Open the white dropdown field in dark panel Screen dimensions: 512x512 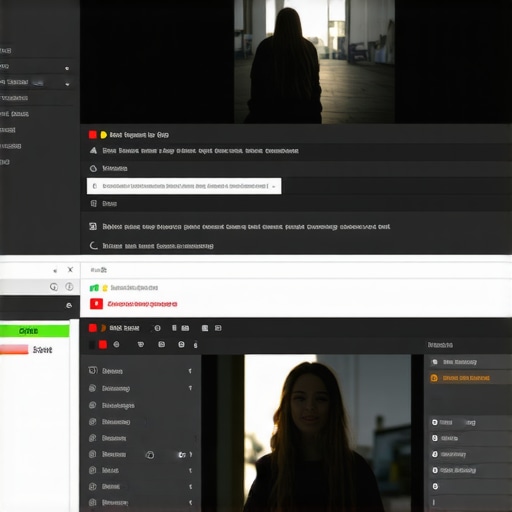click(x=184, y=186)
